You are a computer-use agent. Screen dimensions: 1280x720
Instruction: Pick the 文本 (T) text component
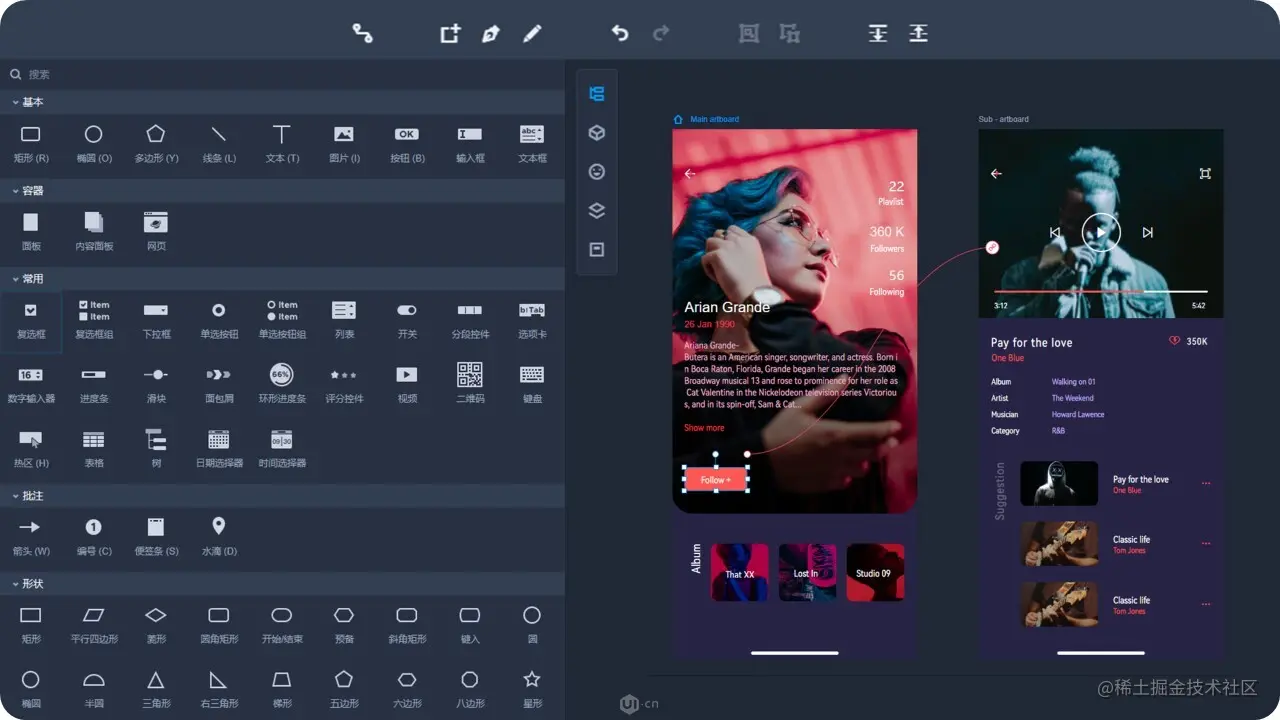point(282,142)
